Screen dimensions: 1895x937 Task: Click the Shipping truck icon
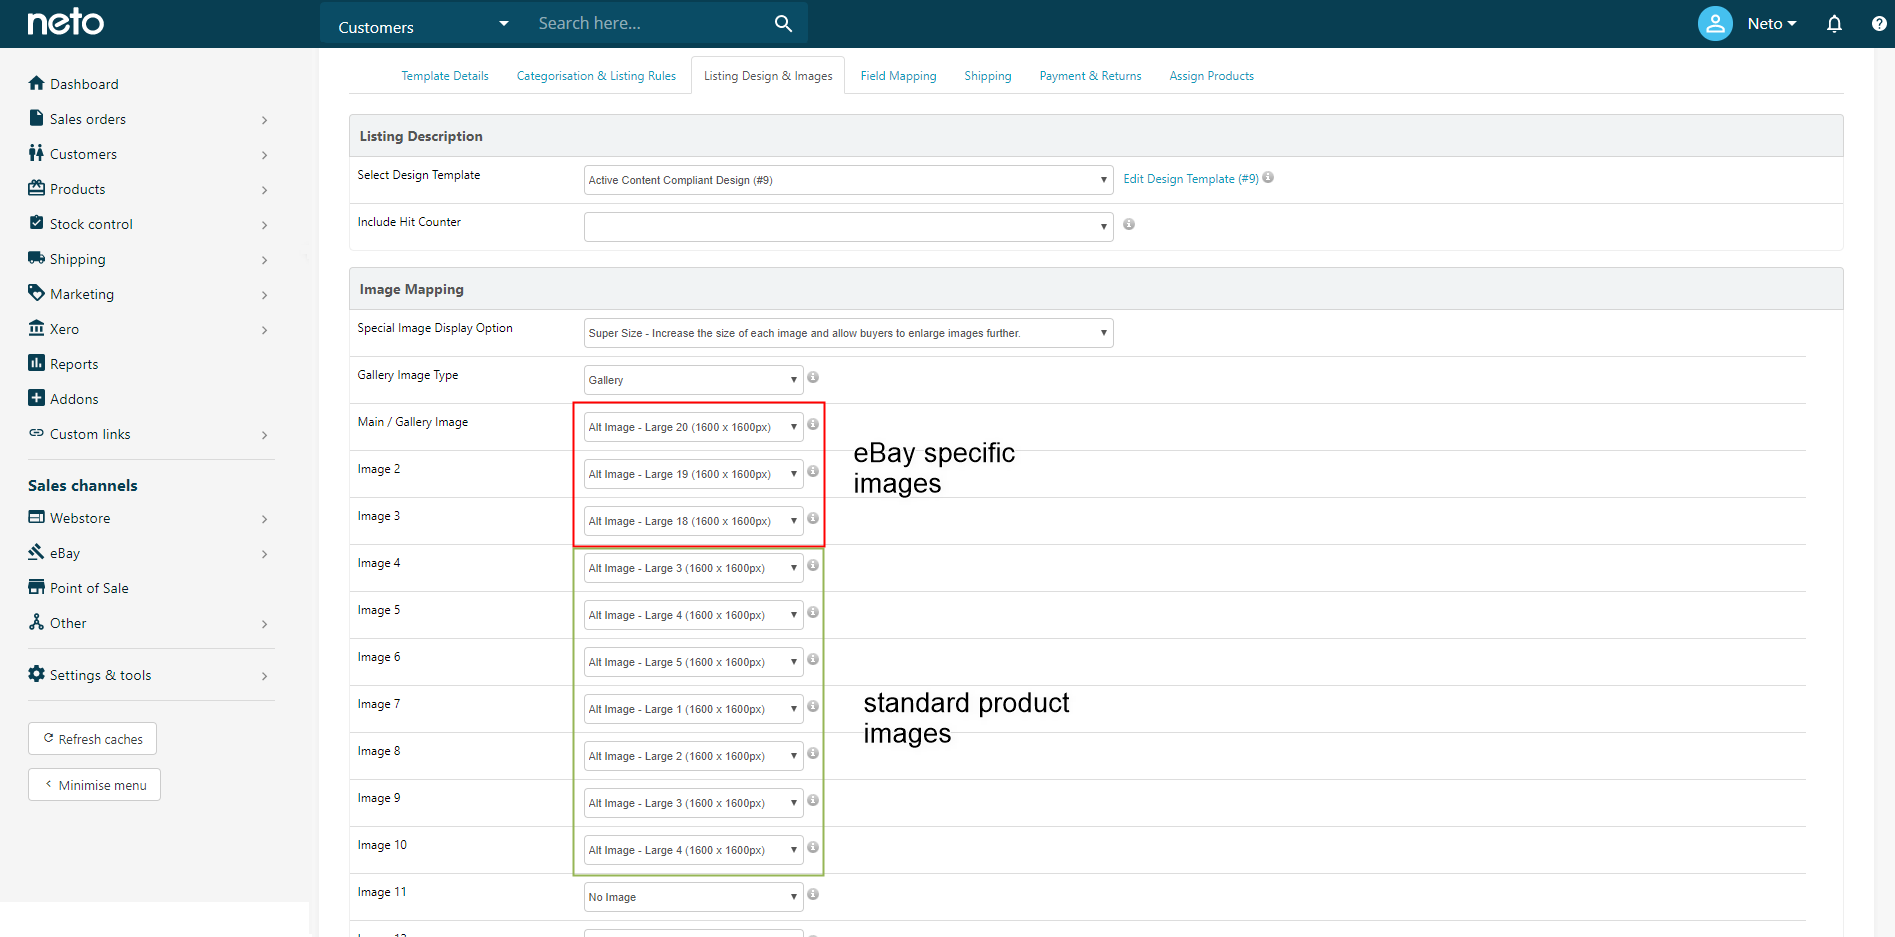click(37, 258)
